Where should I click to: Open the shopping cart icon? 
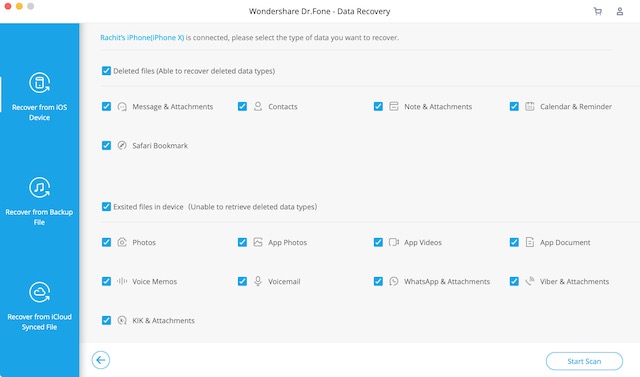(x=598, y=11)
